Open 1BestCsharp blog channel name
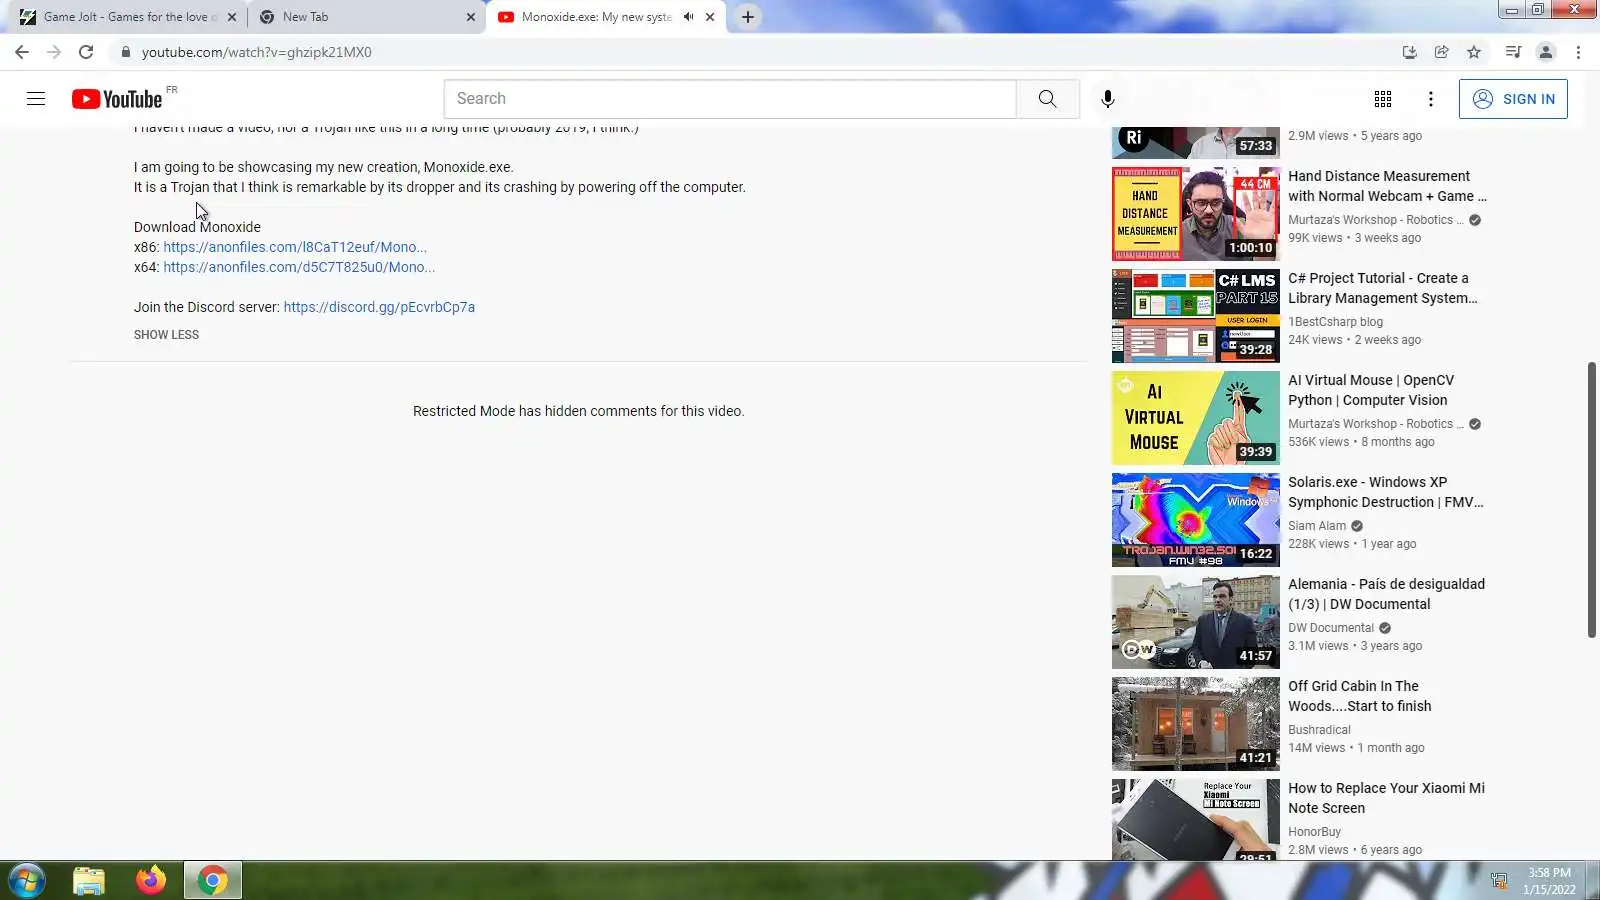1600x900 pixels. tap(1335, 322)
